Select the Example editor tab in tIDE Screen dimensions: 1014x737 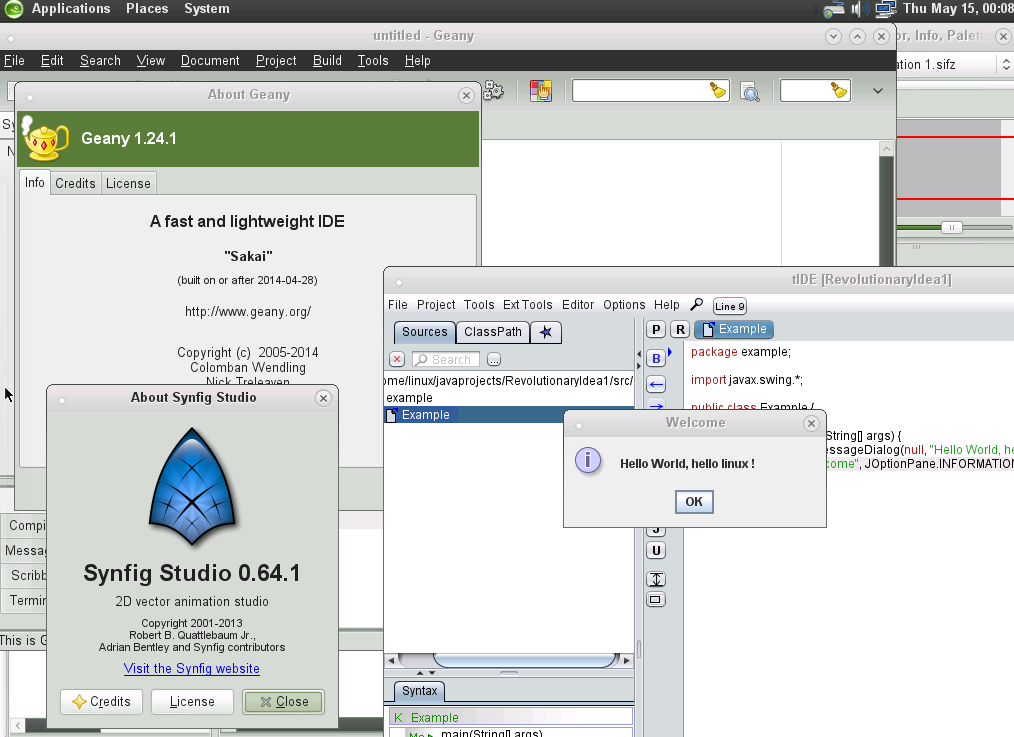(734, 329)
